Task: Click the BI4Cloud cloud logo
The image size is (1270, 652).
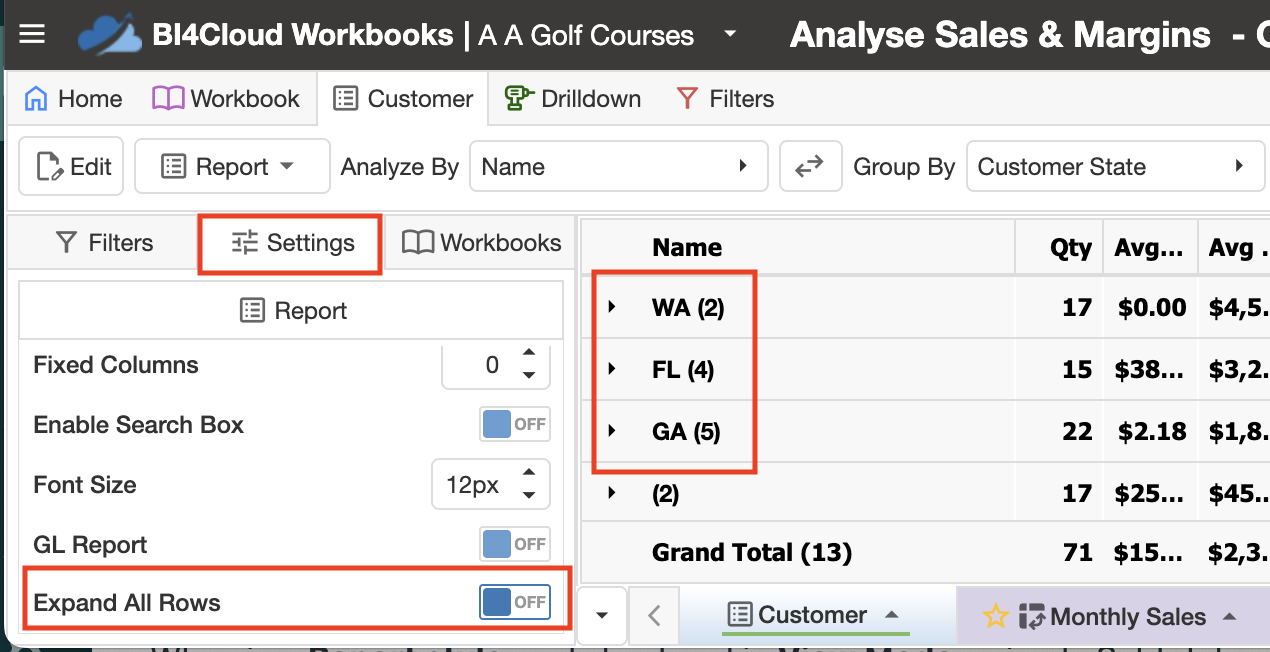Action: (x=110, y=35)
